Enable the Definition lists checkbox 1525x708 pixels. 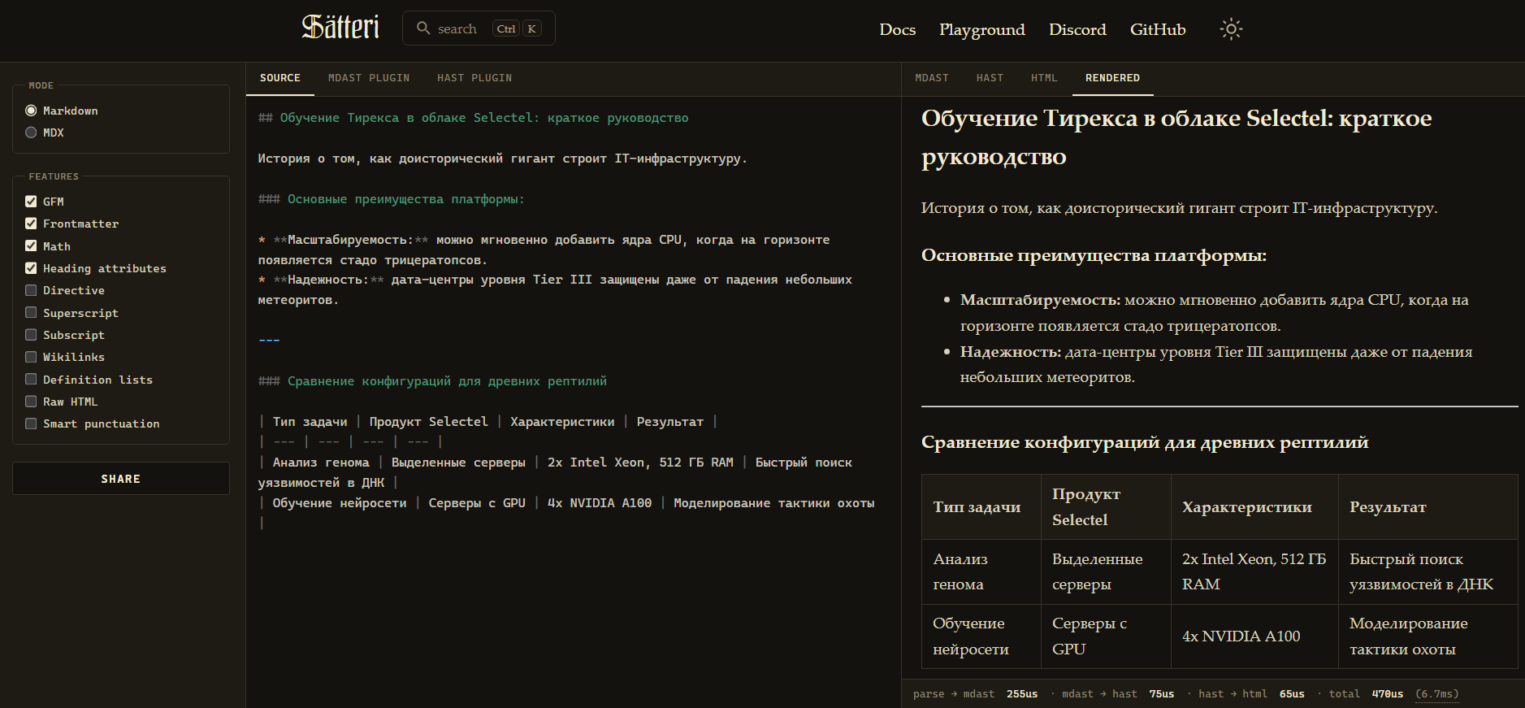[x=31, y=379]
